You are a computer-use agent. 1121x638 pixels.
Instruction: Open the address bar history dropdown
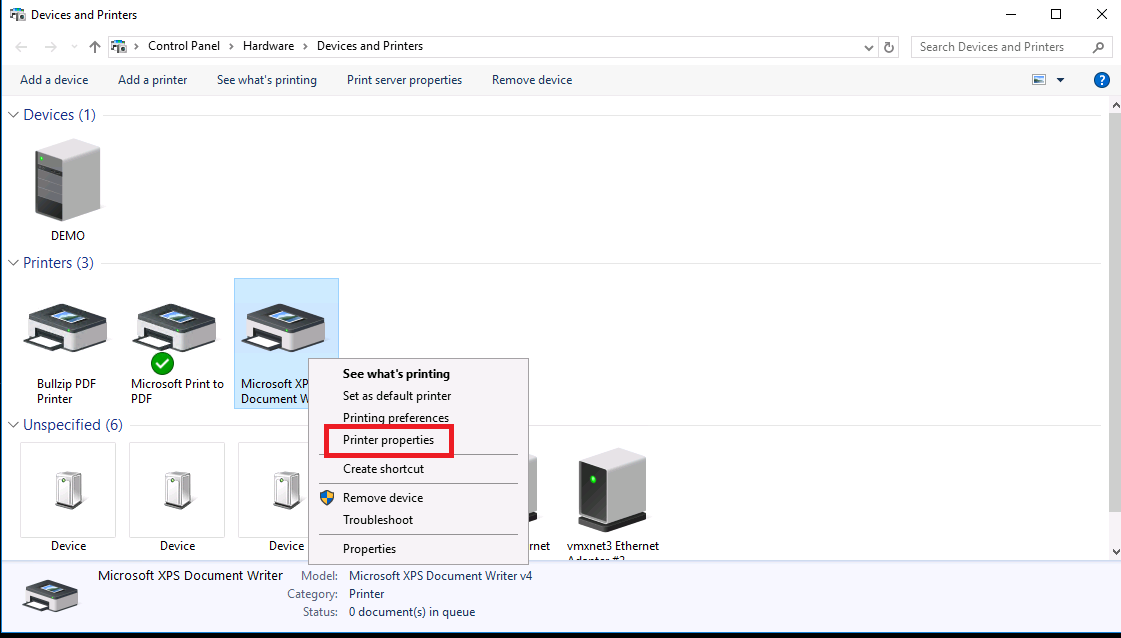pyautogui.click(x=869, y=47)
